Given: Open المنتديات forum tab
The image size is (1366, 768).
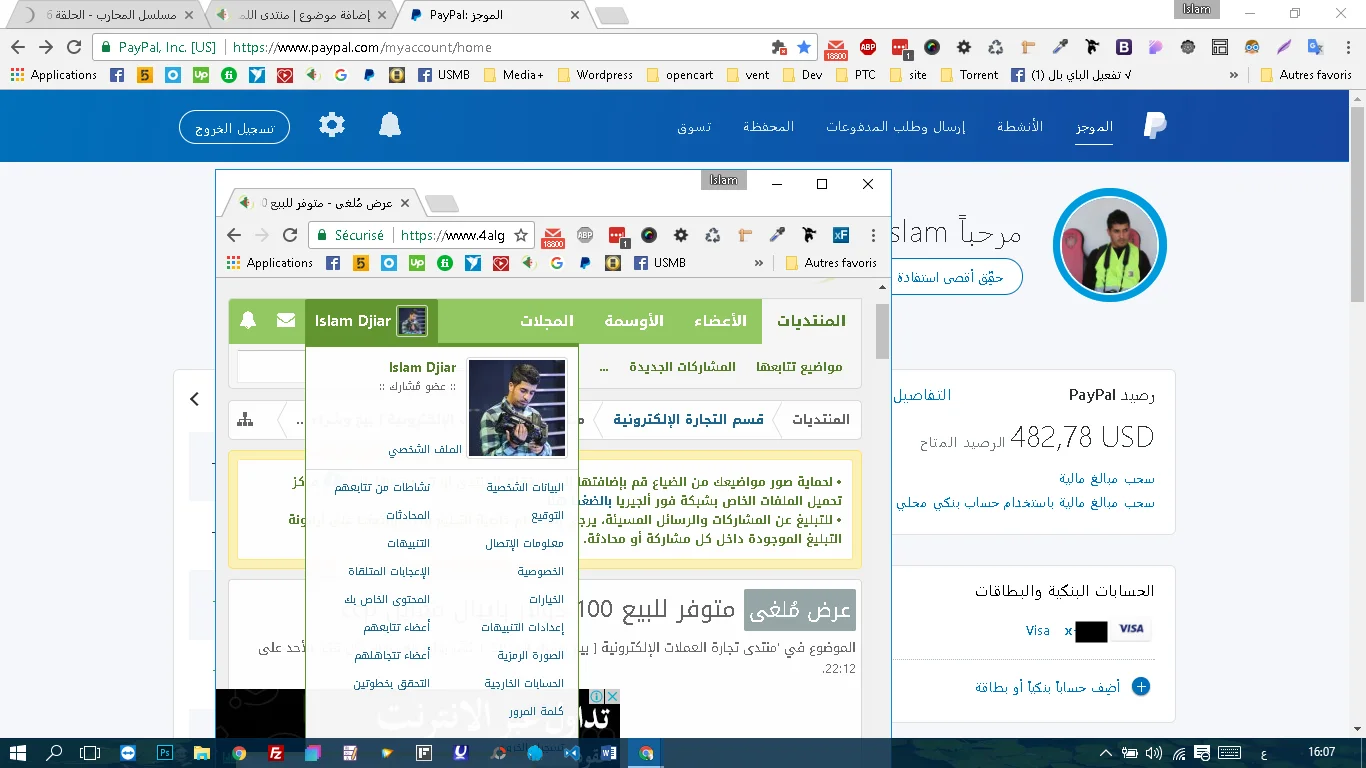Looking at the screenshot, I should coord(811,321).
